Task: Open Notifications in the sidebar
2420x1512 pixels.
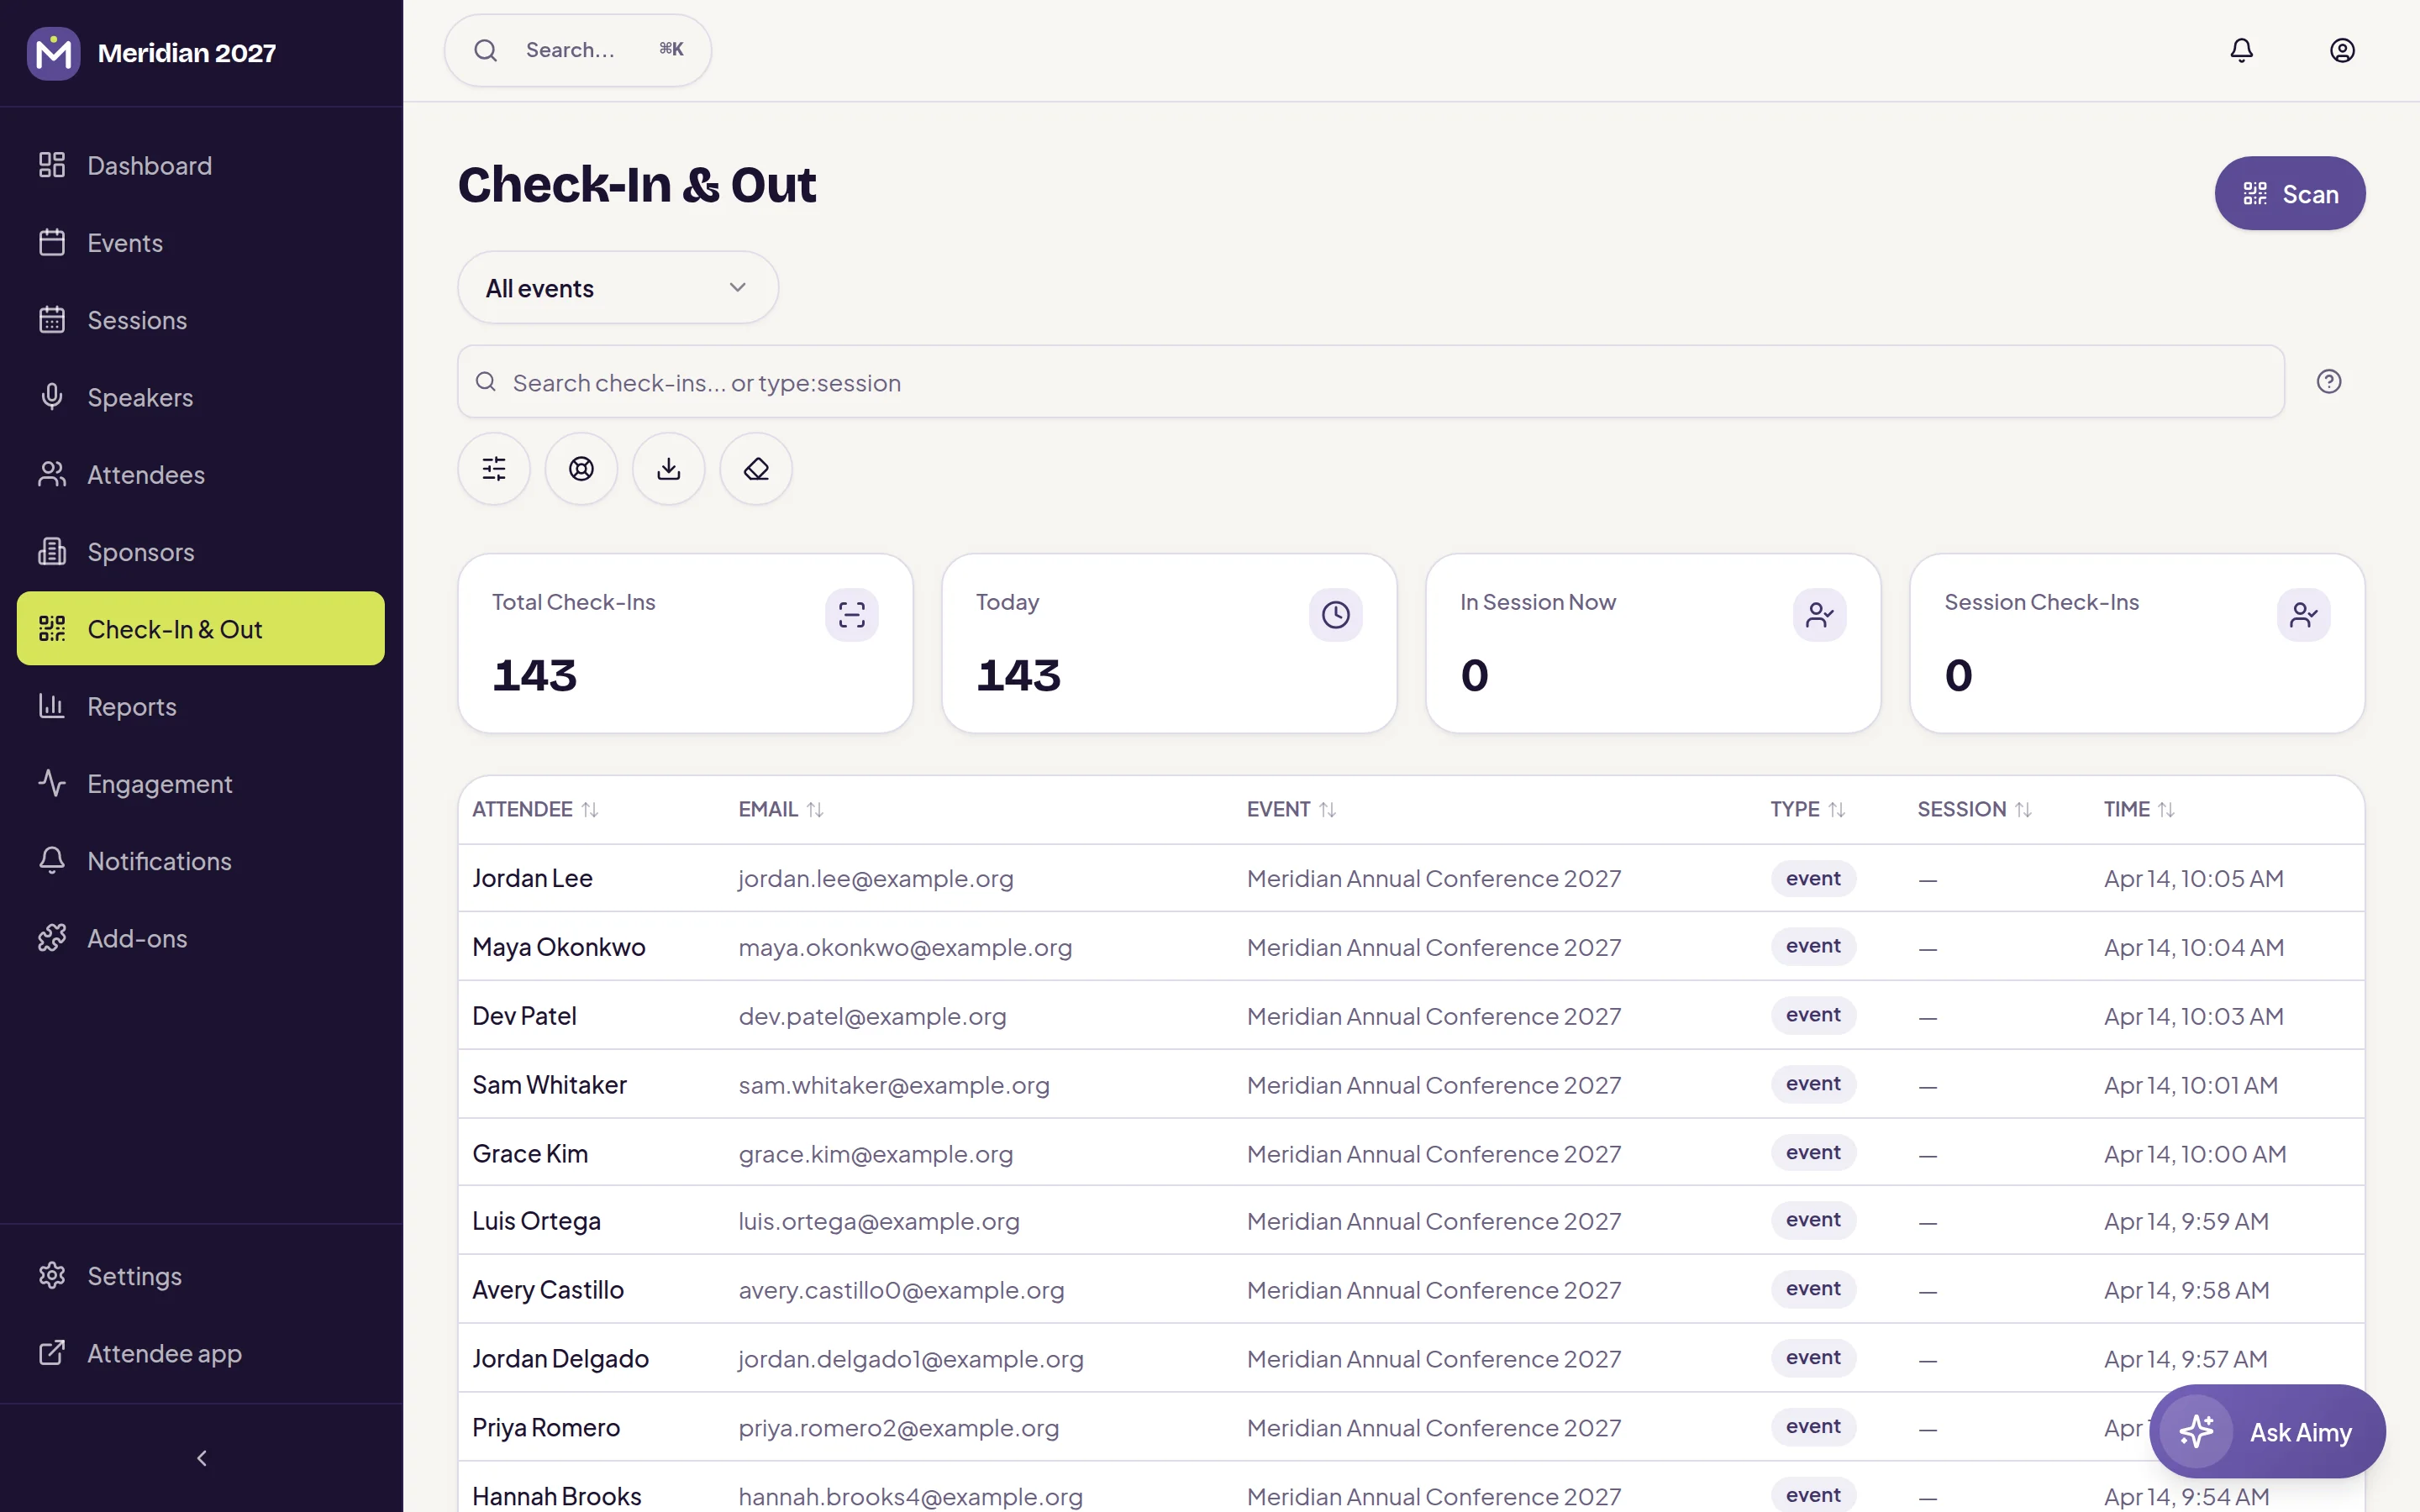Action: pyautogui.click(x=201, y=861)
